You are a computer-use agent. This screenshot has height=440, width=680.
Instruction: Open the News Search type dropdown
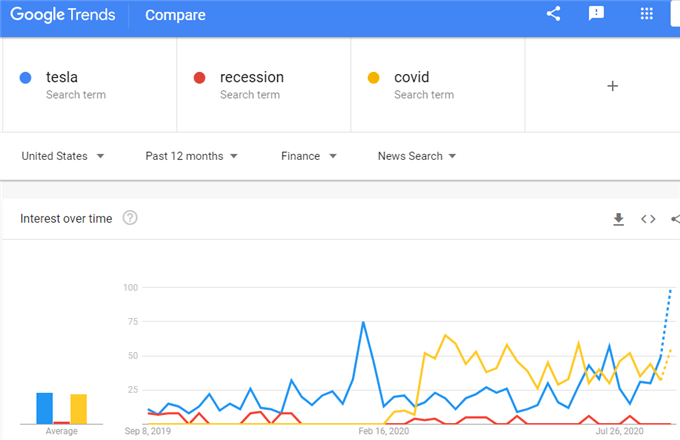pos(417,156)
